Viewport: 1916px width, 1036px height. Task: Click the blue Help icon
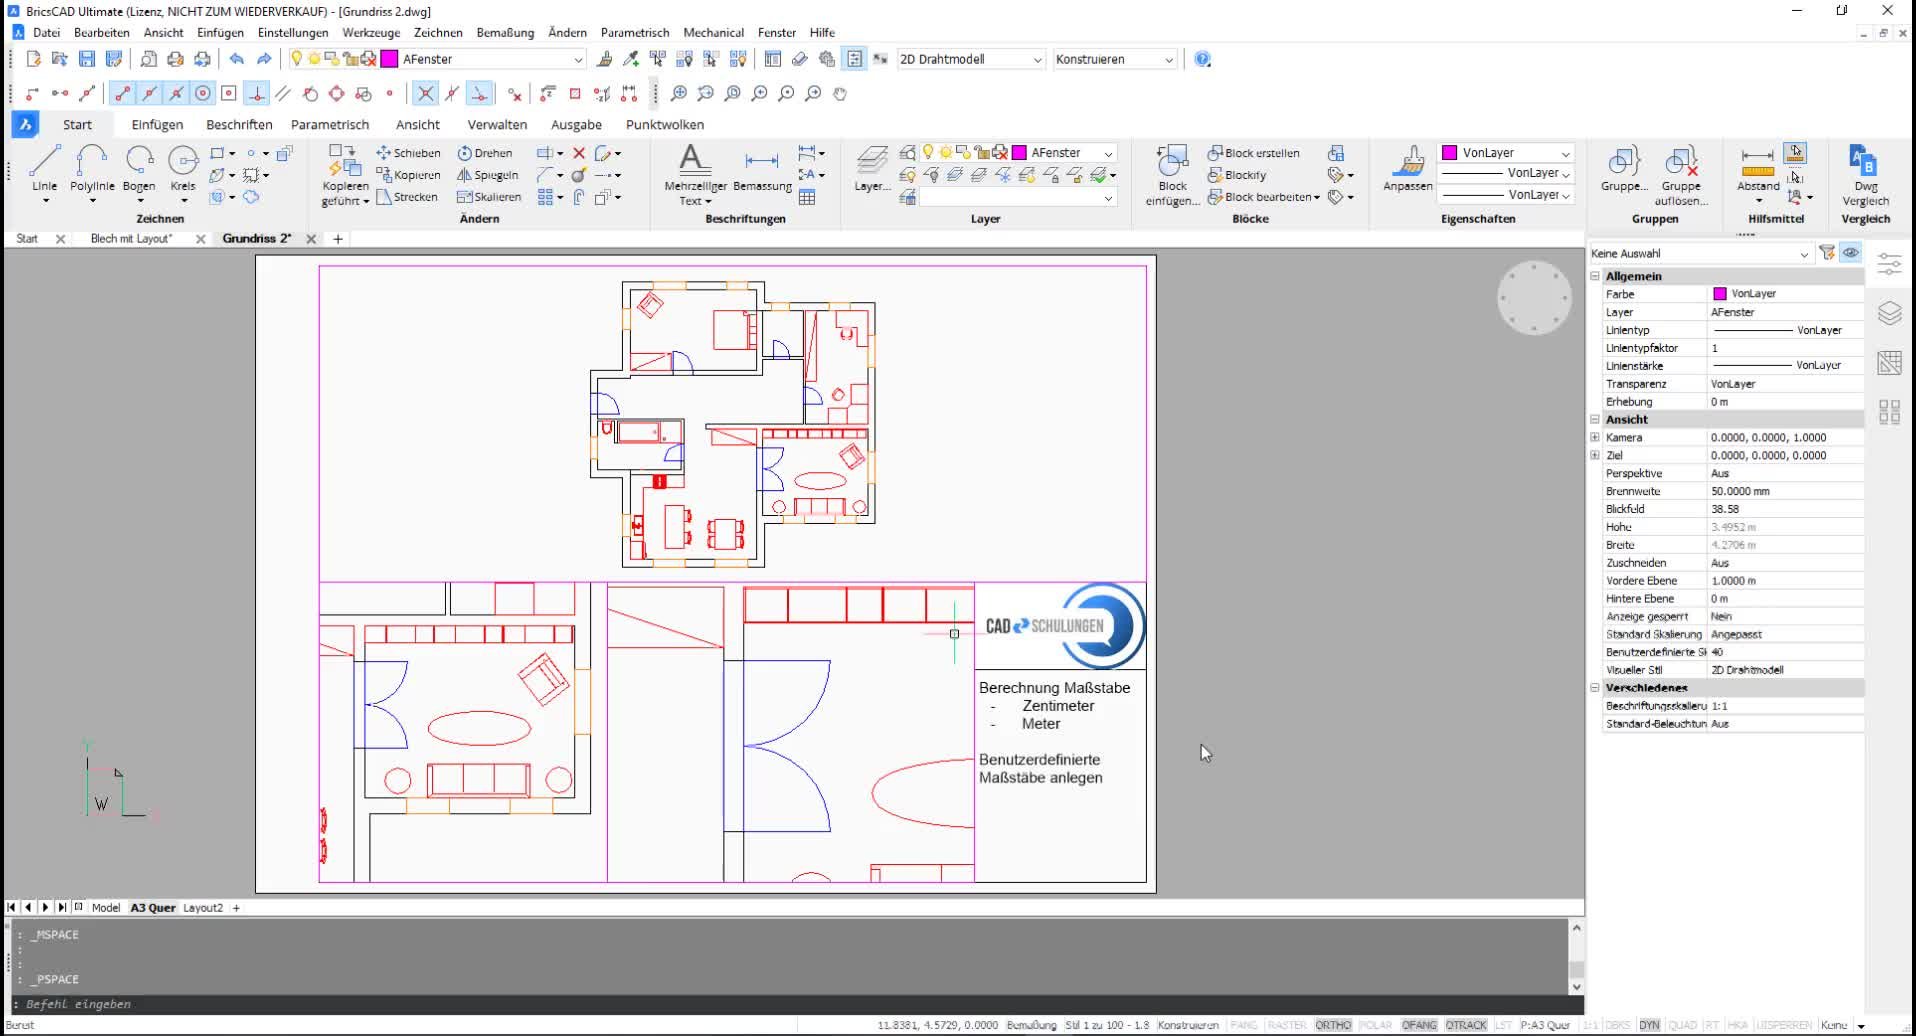point(1203,59)
